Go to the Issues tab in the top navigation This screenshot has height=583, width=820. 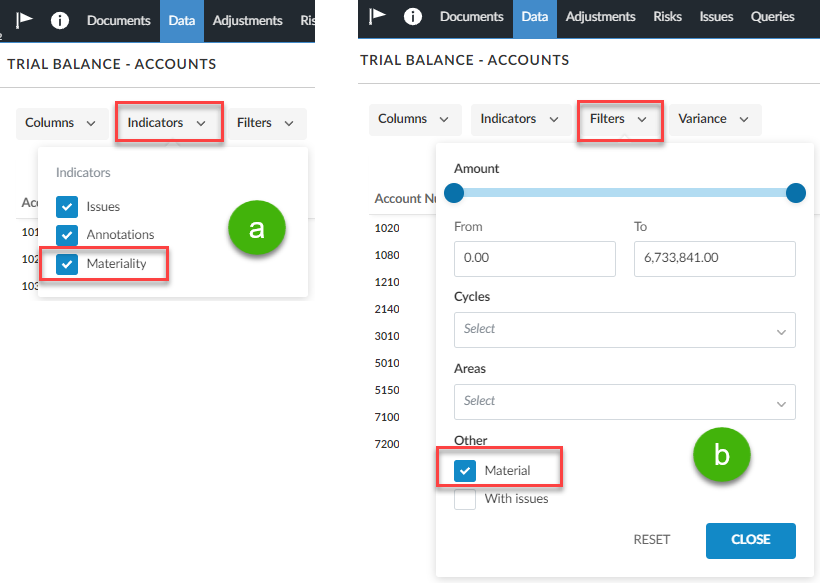tap(716, 17)
